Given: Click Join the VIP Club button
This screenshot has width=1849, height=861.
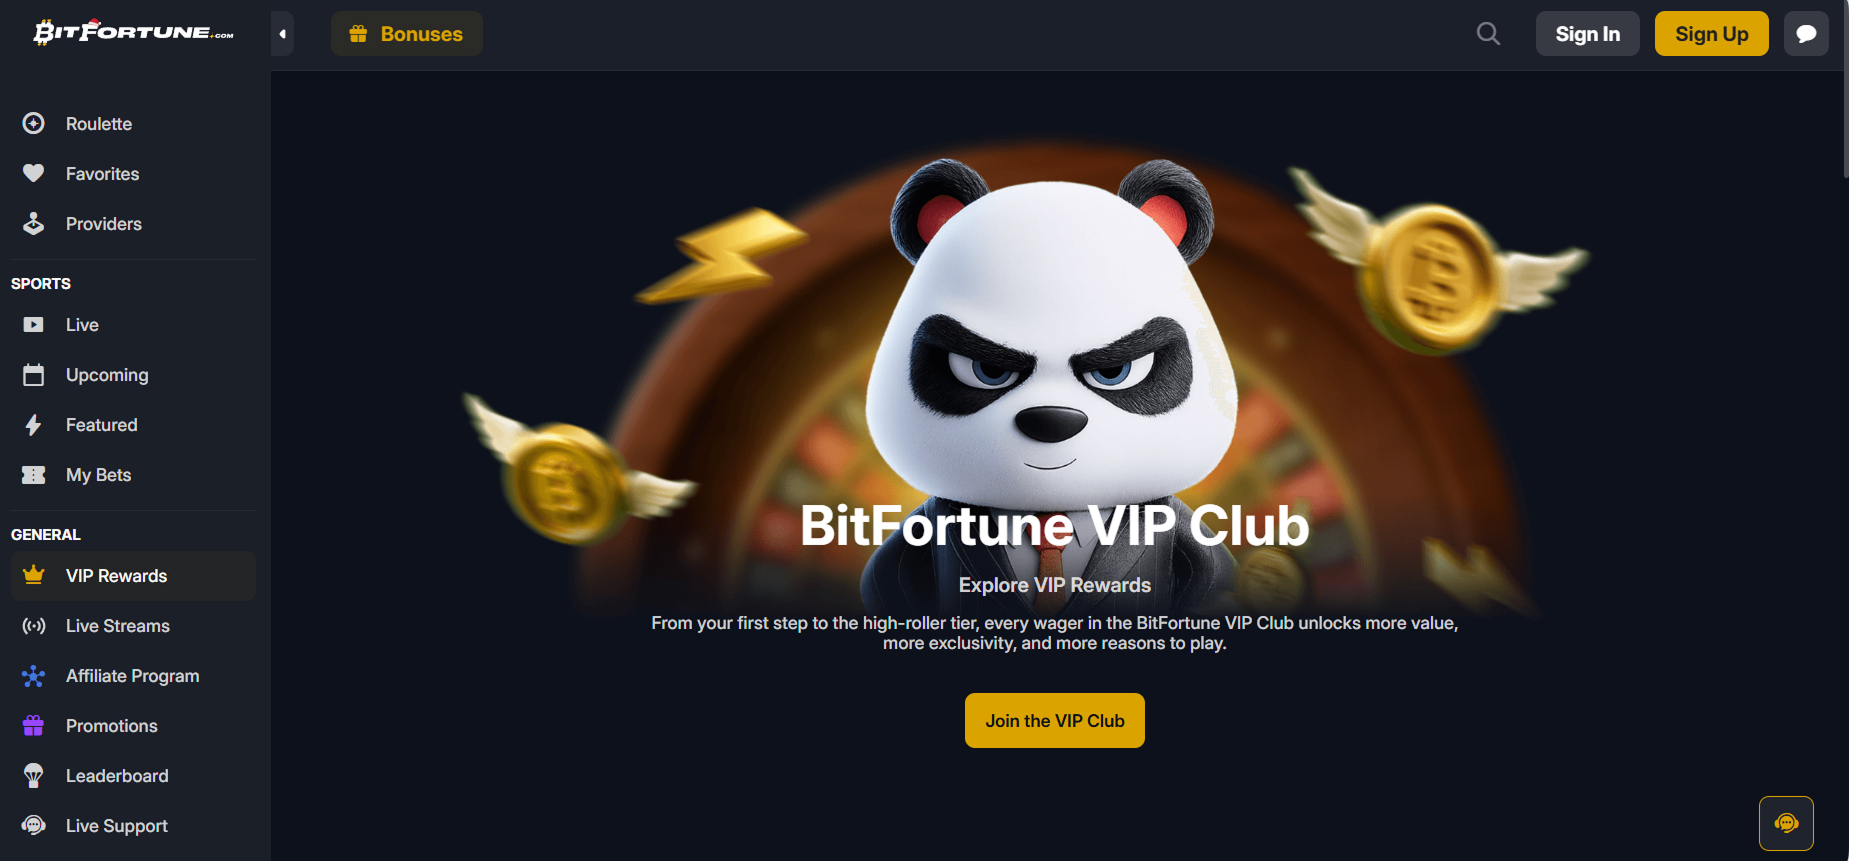Looking at the screenshot, I should [1055, 720].
